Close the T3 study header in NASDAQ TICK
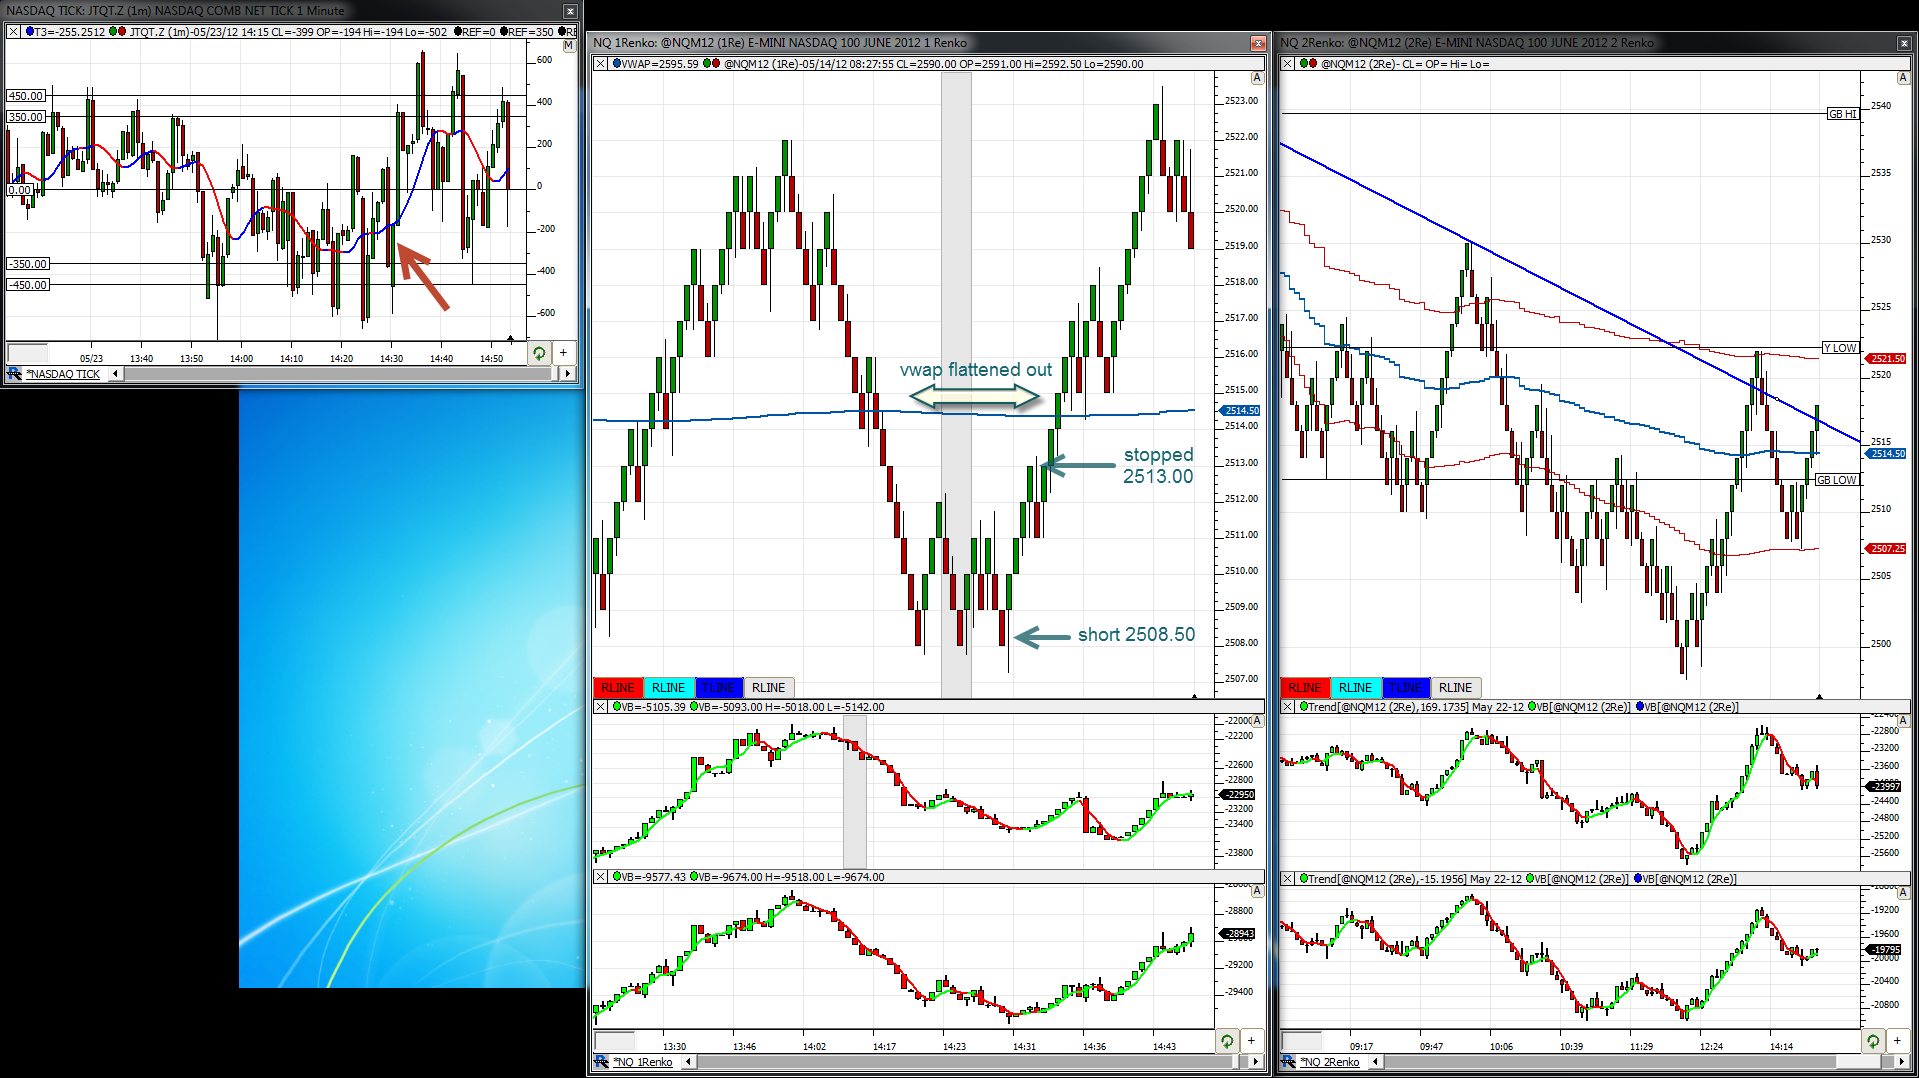The height and width of the screenshot is (1078, 1919). click(x=14, y=32)
